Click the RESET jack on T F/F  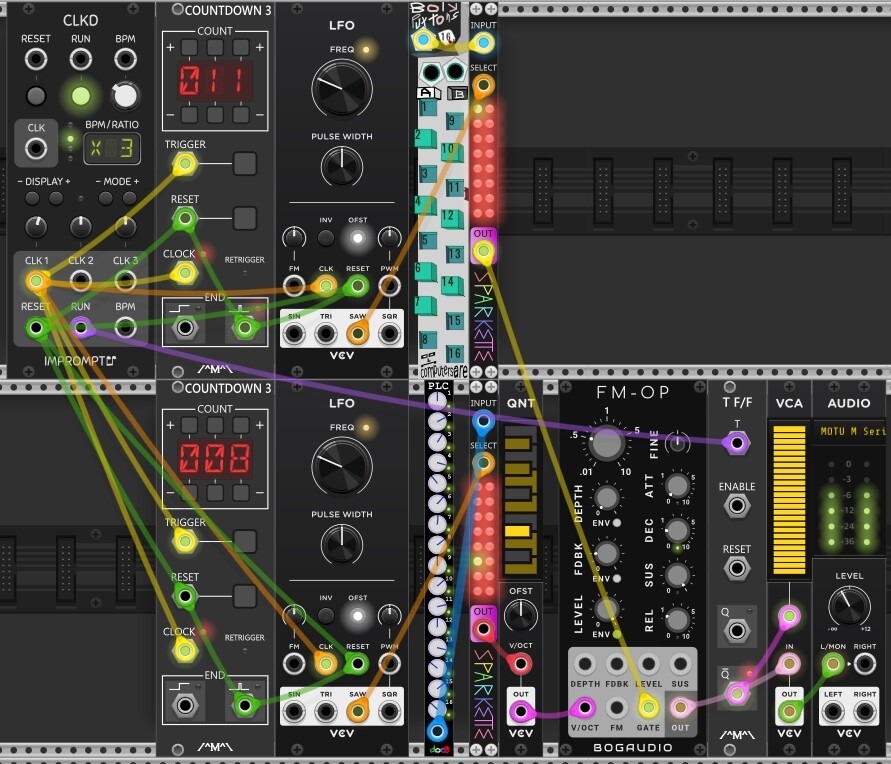coord(736,568)
